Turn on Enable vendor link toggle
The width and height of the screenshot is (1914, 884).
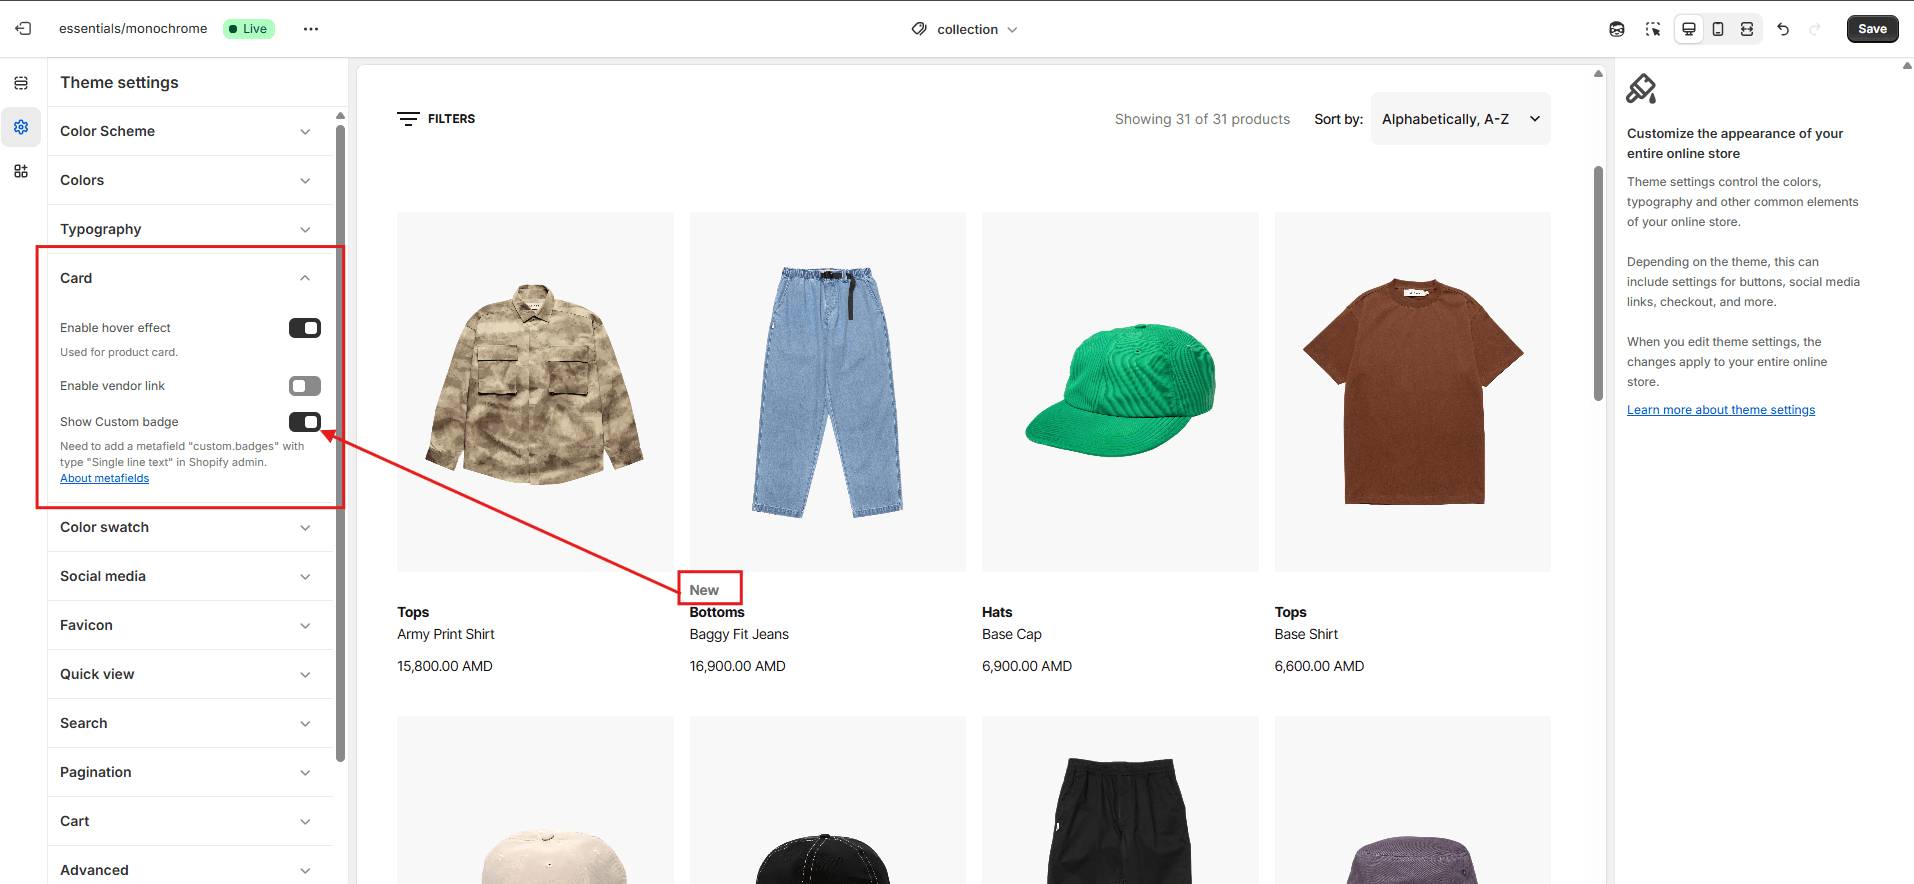305,386
